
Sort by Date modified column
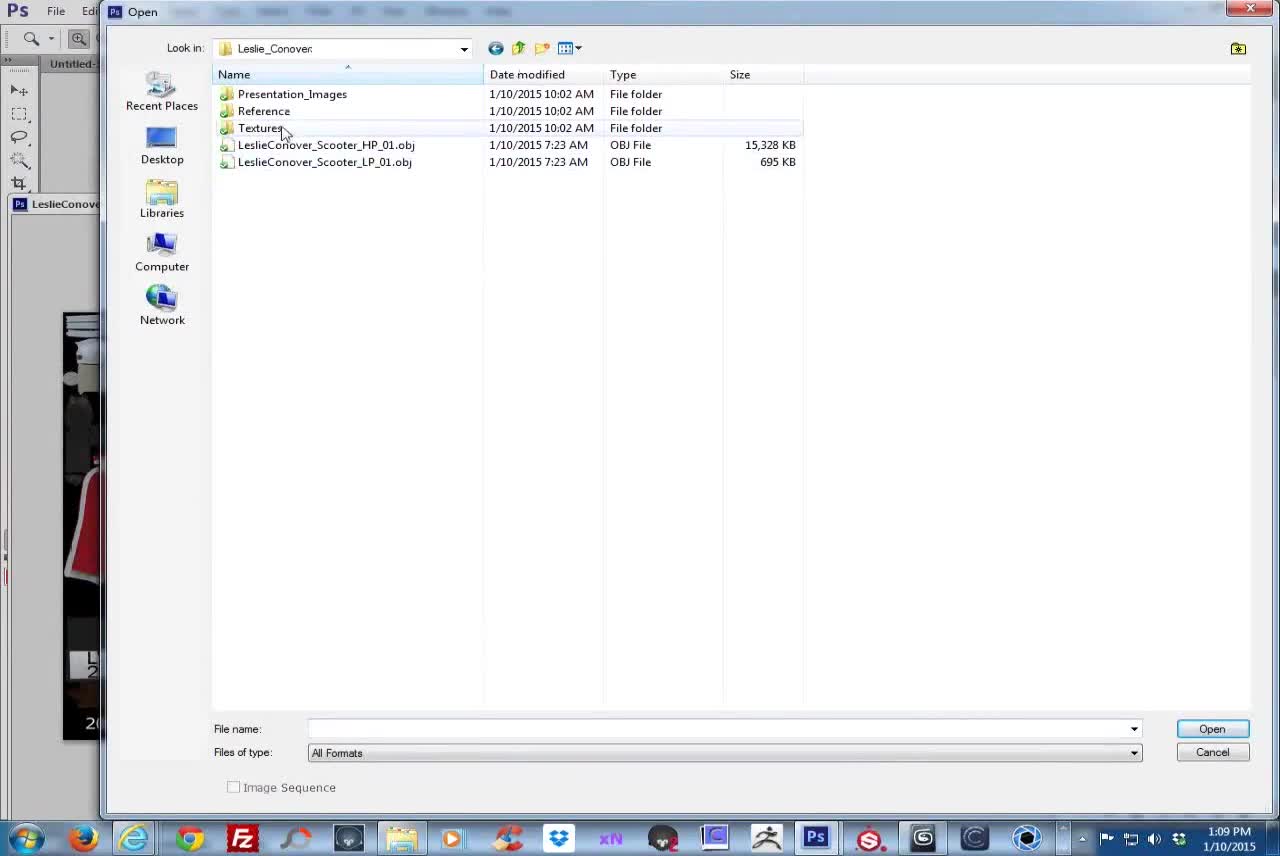544,75
